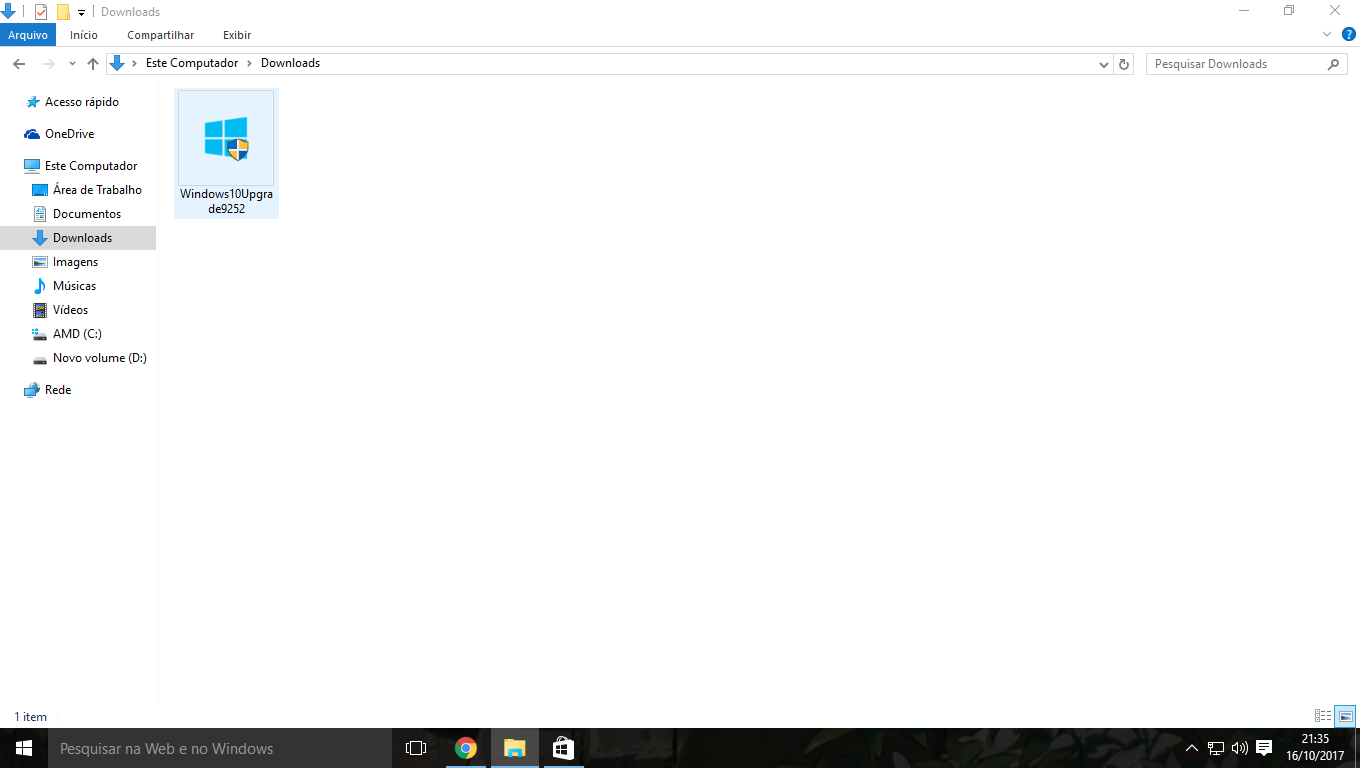This screenshot has width=1360, height=768.
Task: Switch to the details view layout
Action: coord(1323,716)
